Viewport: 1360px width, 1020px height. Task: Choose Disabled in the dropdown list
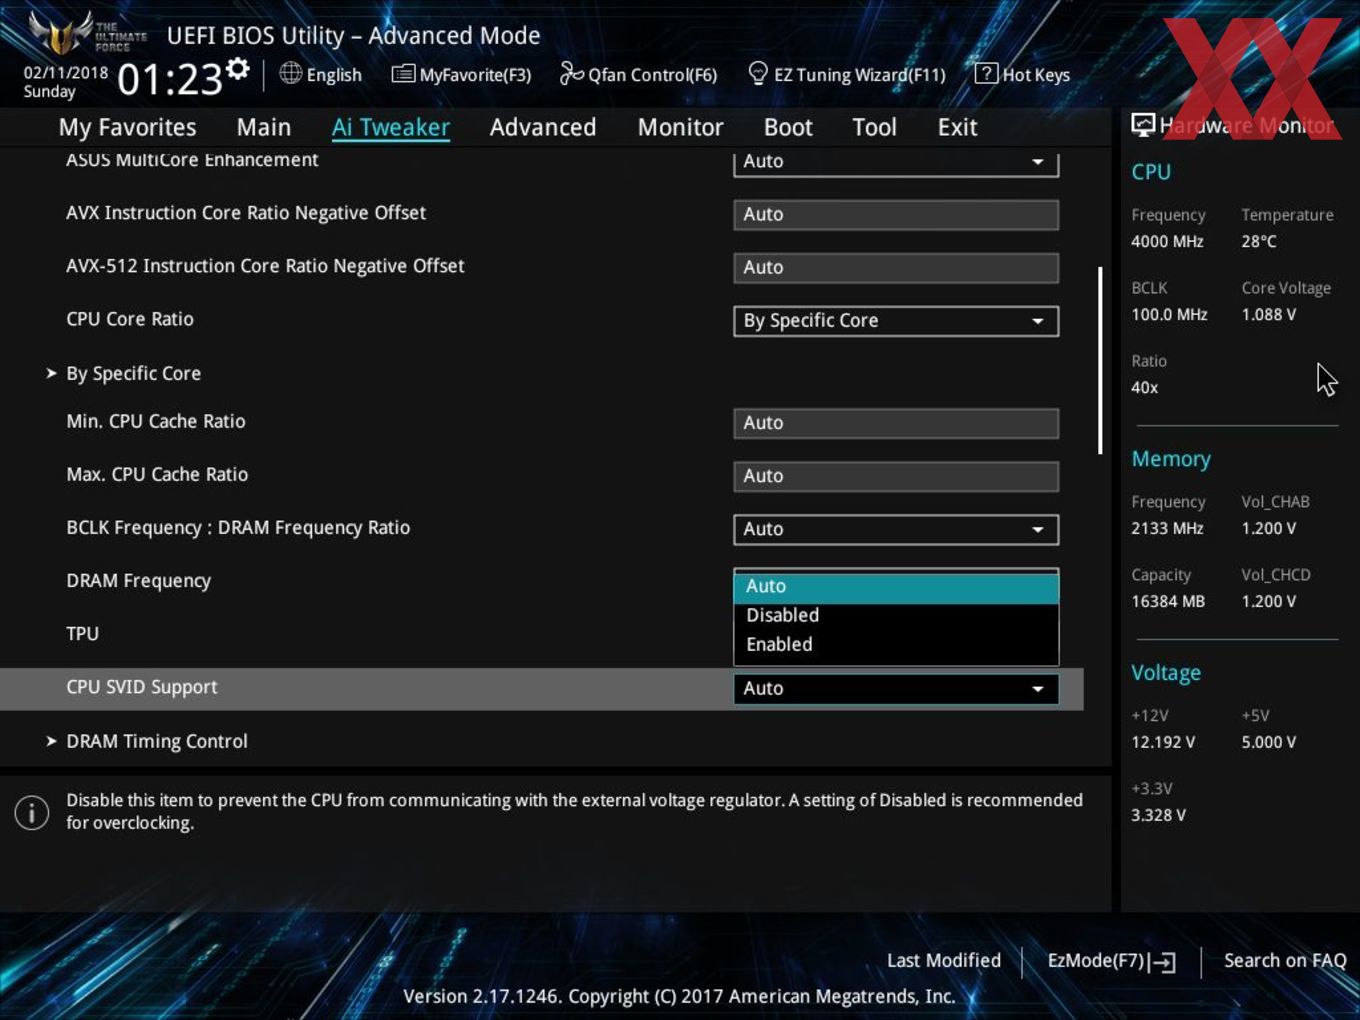click(896, 615)
